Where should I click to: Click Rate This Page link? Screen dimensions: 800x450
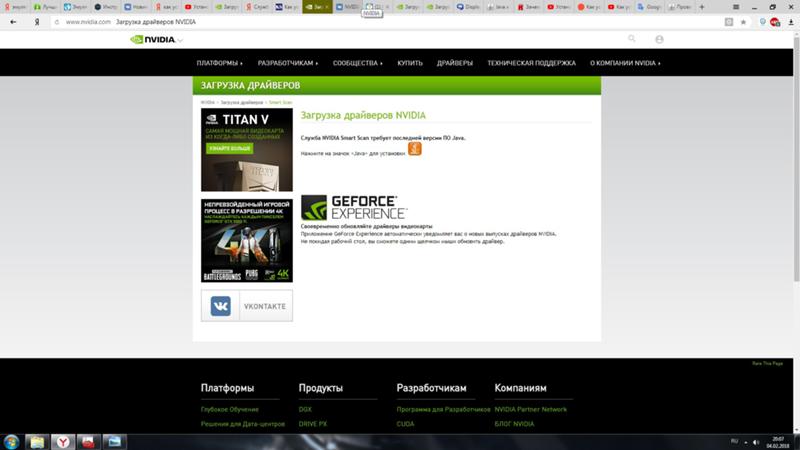(767, 364)
